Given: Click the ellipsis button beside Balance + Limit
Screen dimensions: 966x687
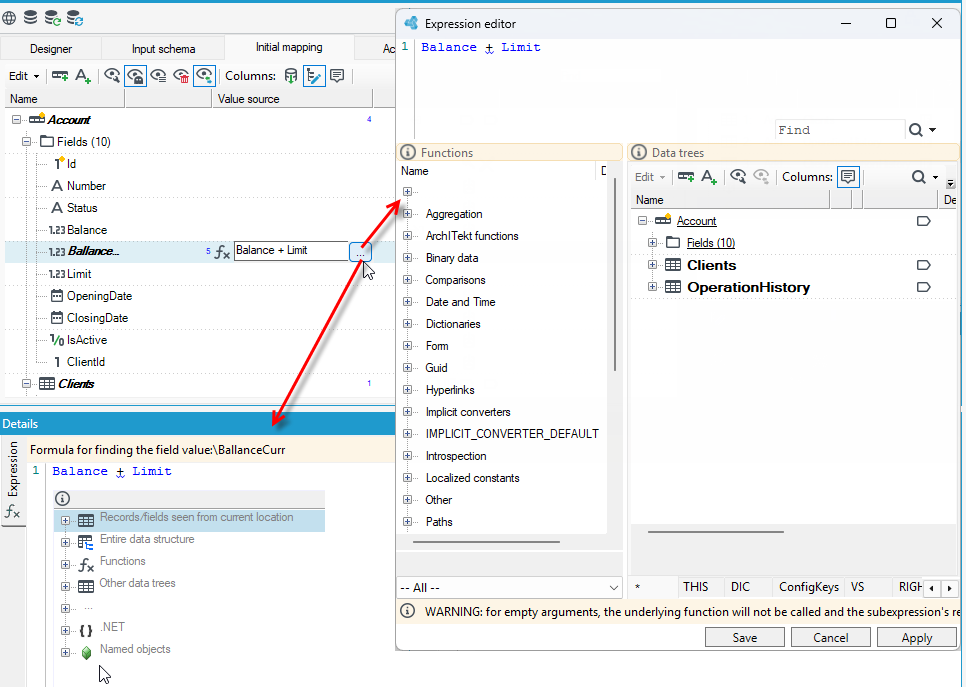Looking at the screenshot, I should (360, 251).
